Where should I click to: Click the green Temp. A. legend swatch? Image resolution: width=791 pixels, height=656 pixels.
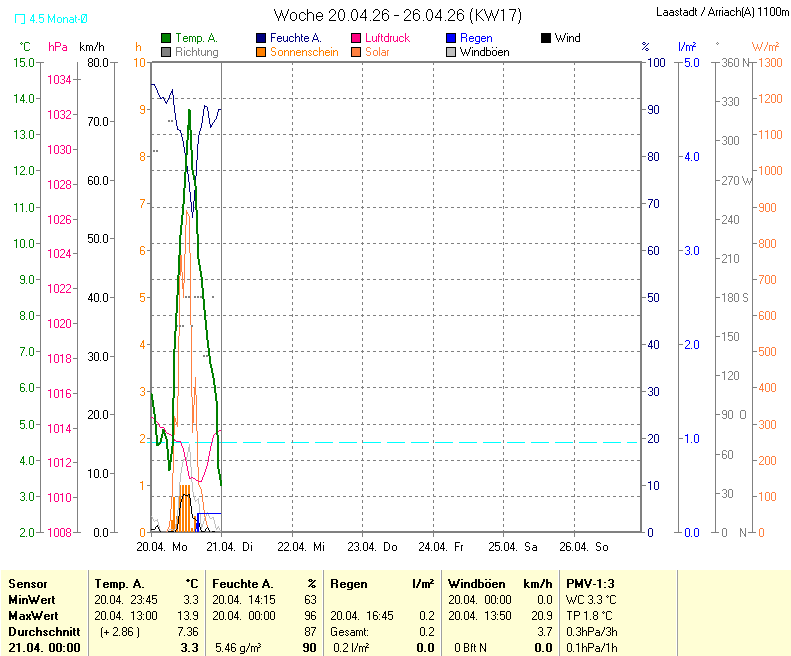166,38
